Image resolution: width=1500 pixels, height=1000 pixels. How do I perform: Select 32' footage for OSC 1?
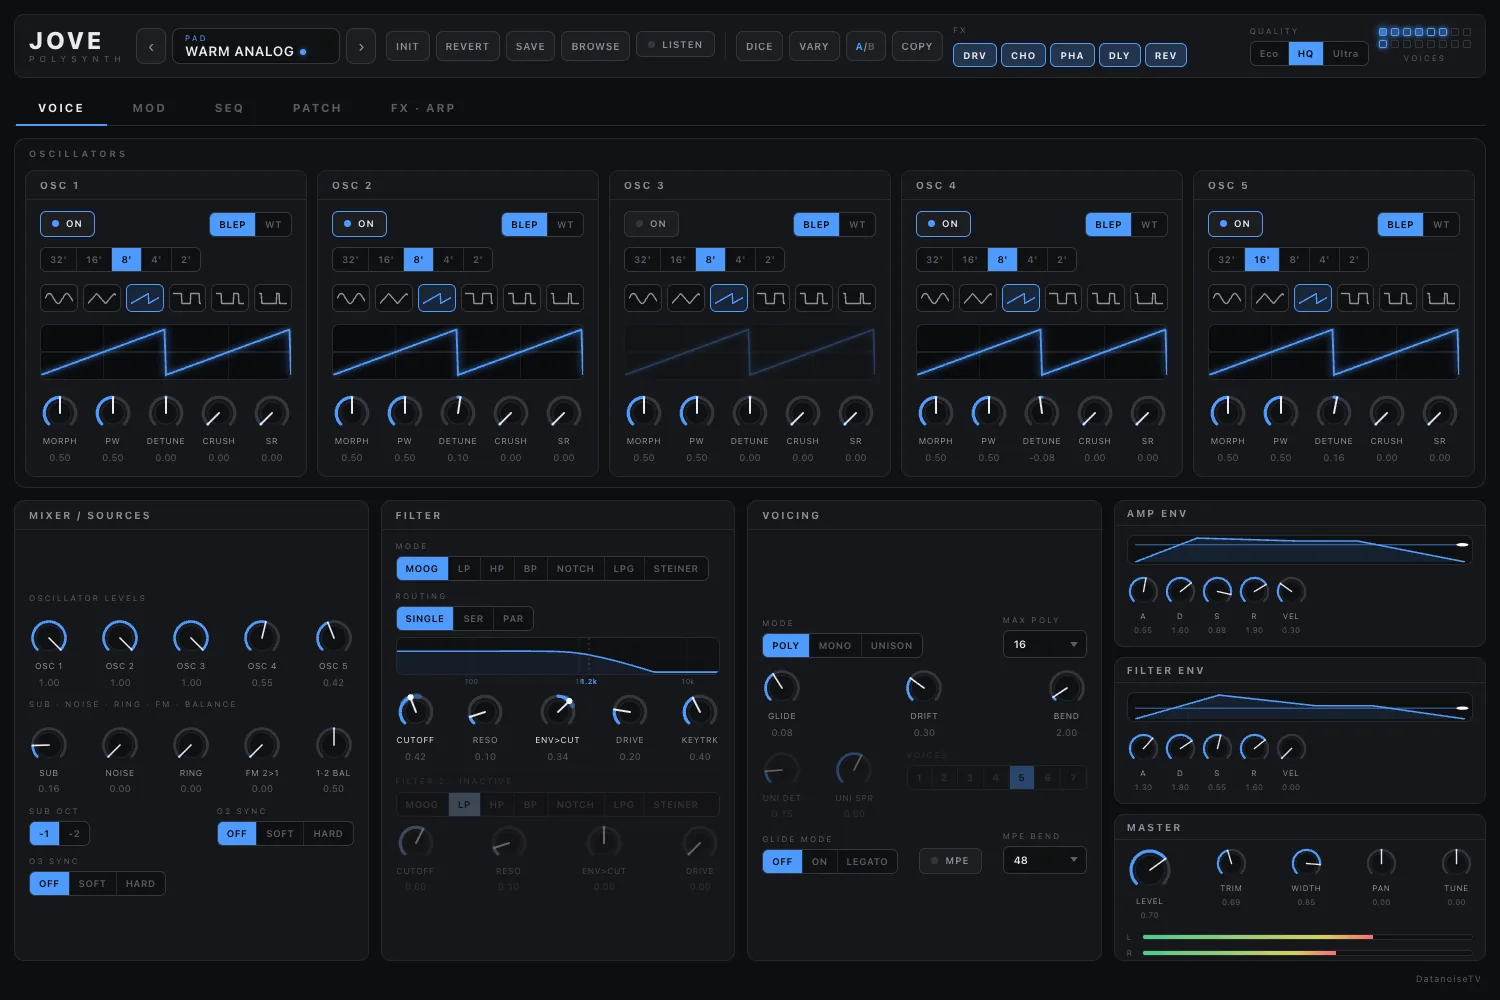pyautogui.click(x=59, y=260)
